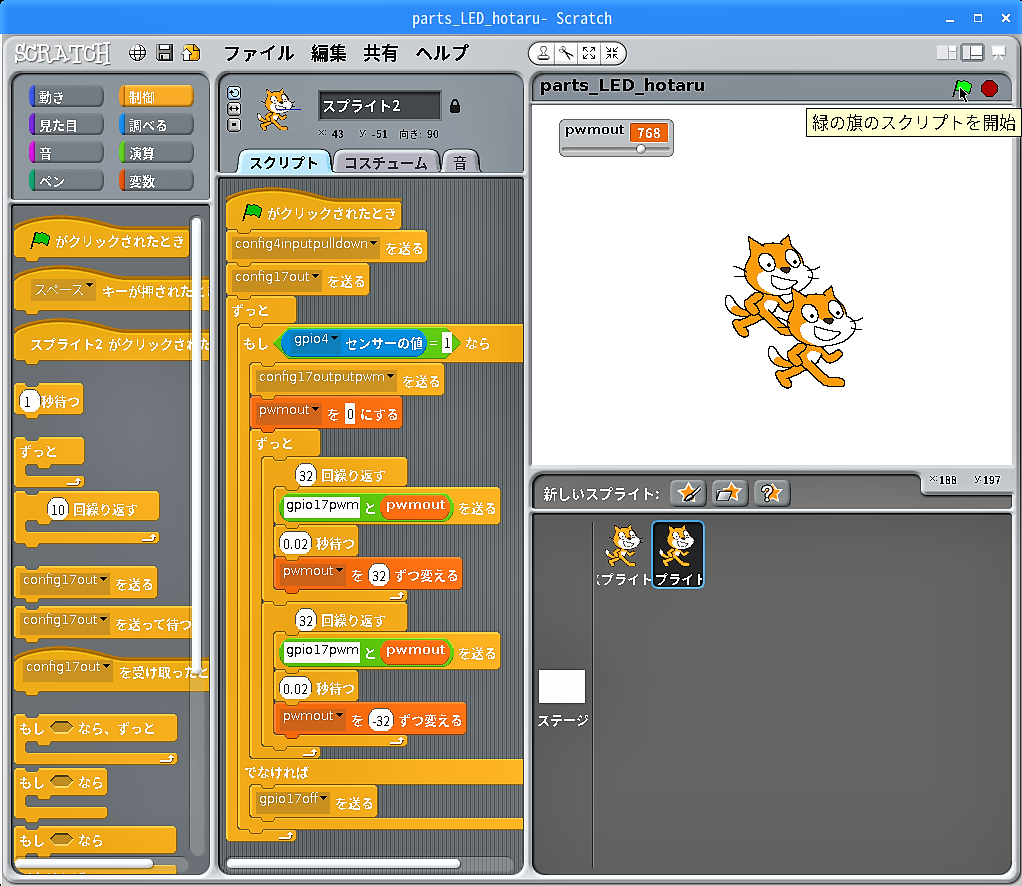This screenshot has height=886, width=1022.
Task: Select the ペン block category
Action: [x=66, y=181]
